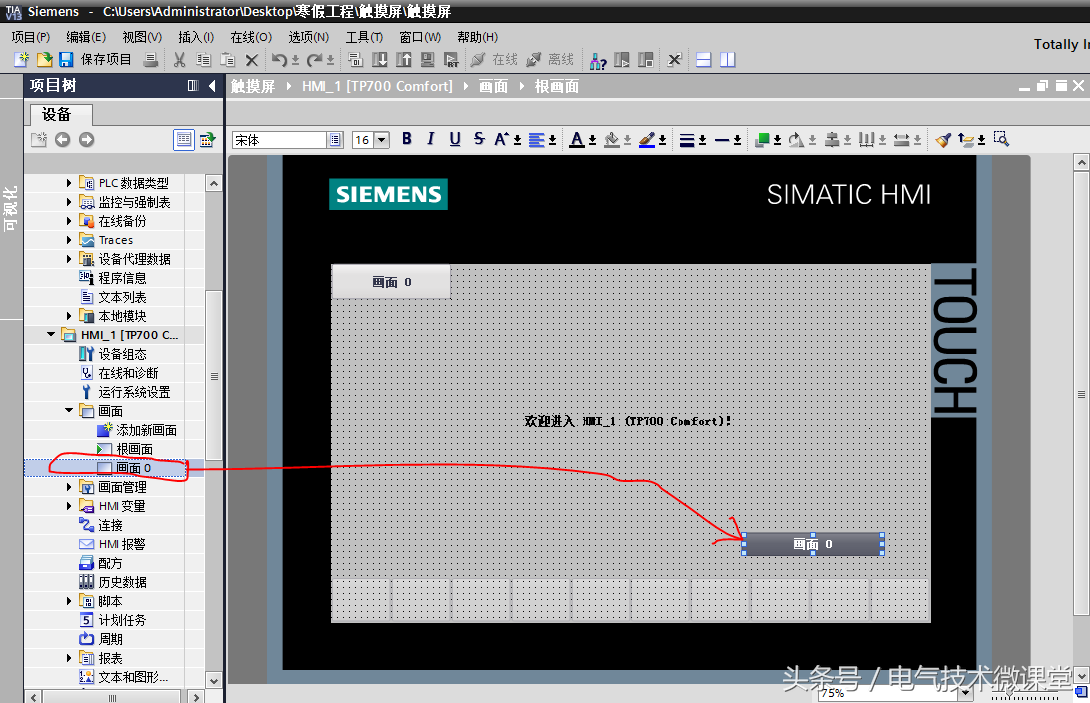The image size is (1090, 703).
Task: Toggle project tree column layout icon
Action: pyautogui.click(x=193, y=86)
